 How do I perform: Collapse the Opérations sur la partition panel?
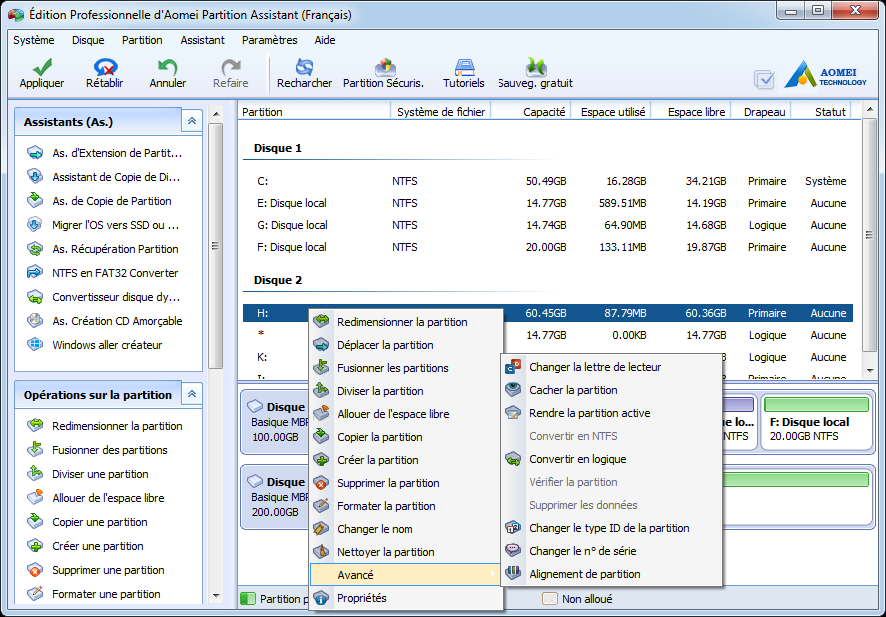(x=192, y=394)
